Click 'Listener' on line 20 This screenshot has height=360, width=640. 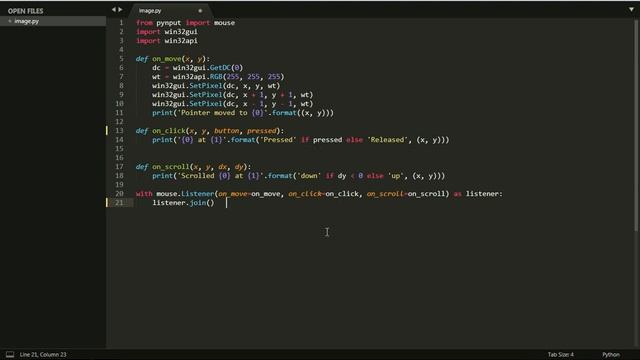[x=198, y=193]
